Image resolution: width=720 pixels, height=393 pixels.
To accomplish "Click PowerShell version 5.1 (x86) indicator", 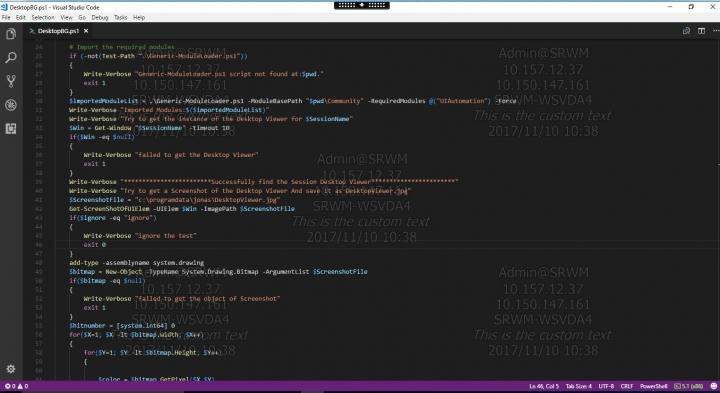I will [688, 386].
